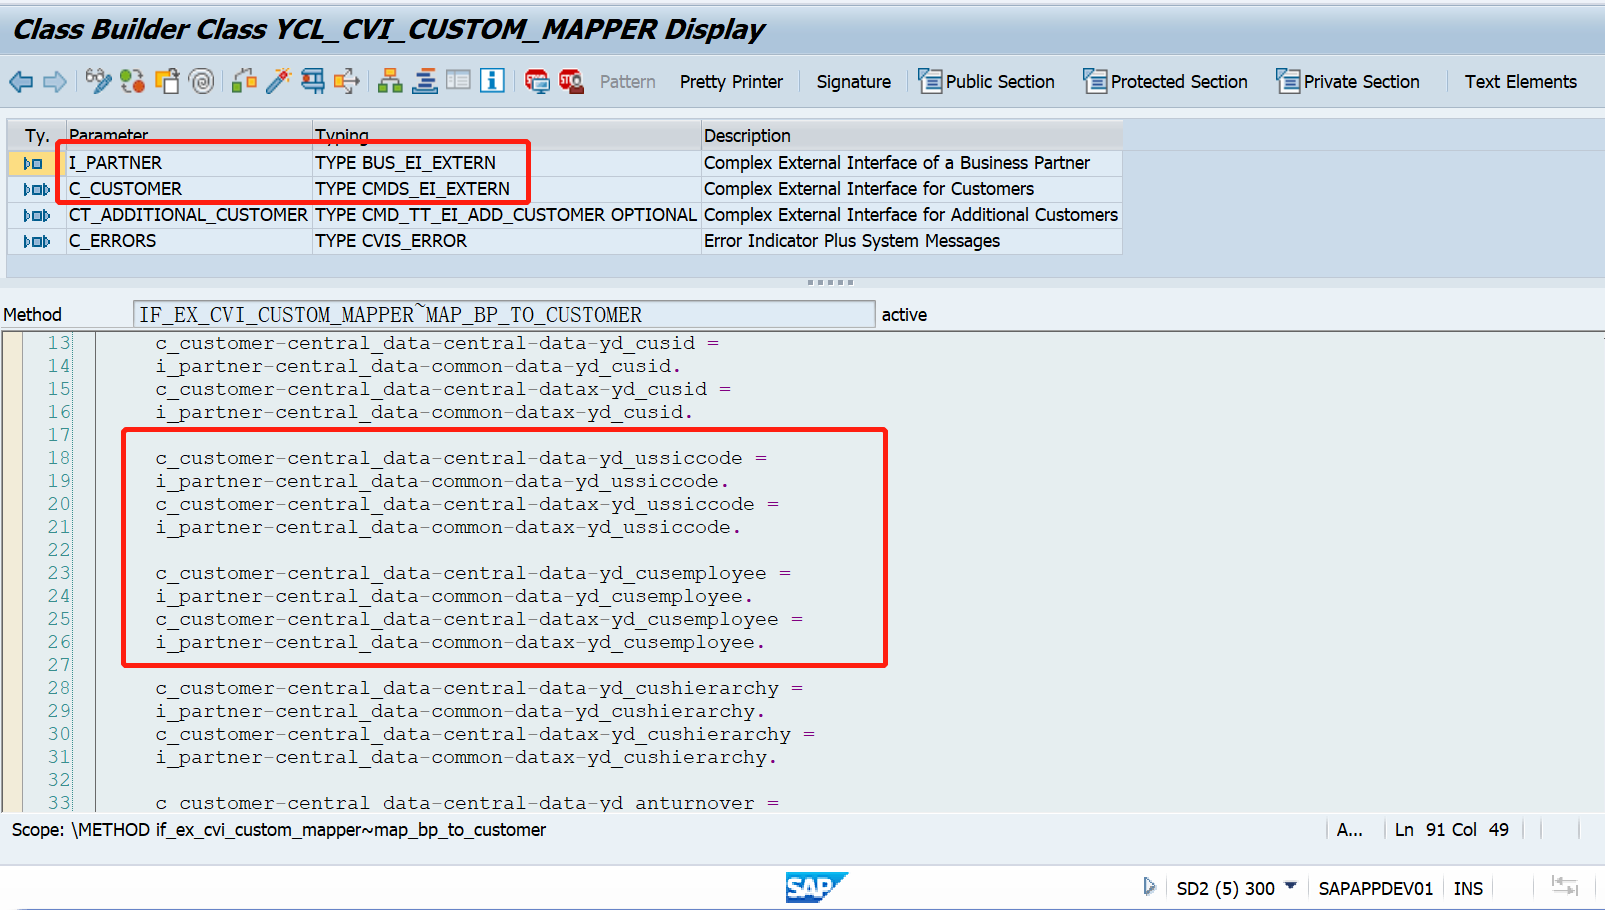This screenshot has height=910, width=1605.
Task: Open the Private Section
Action: pos(1348,82)
